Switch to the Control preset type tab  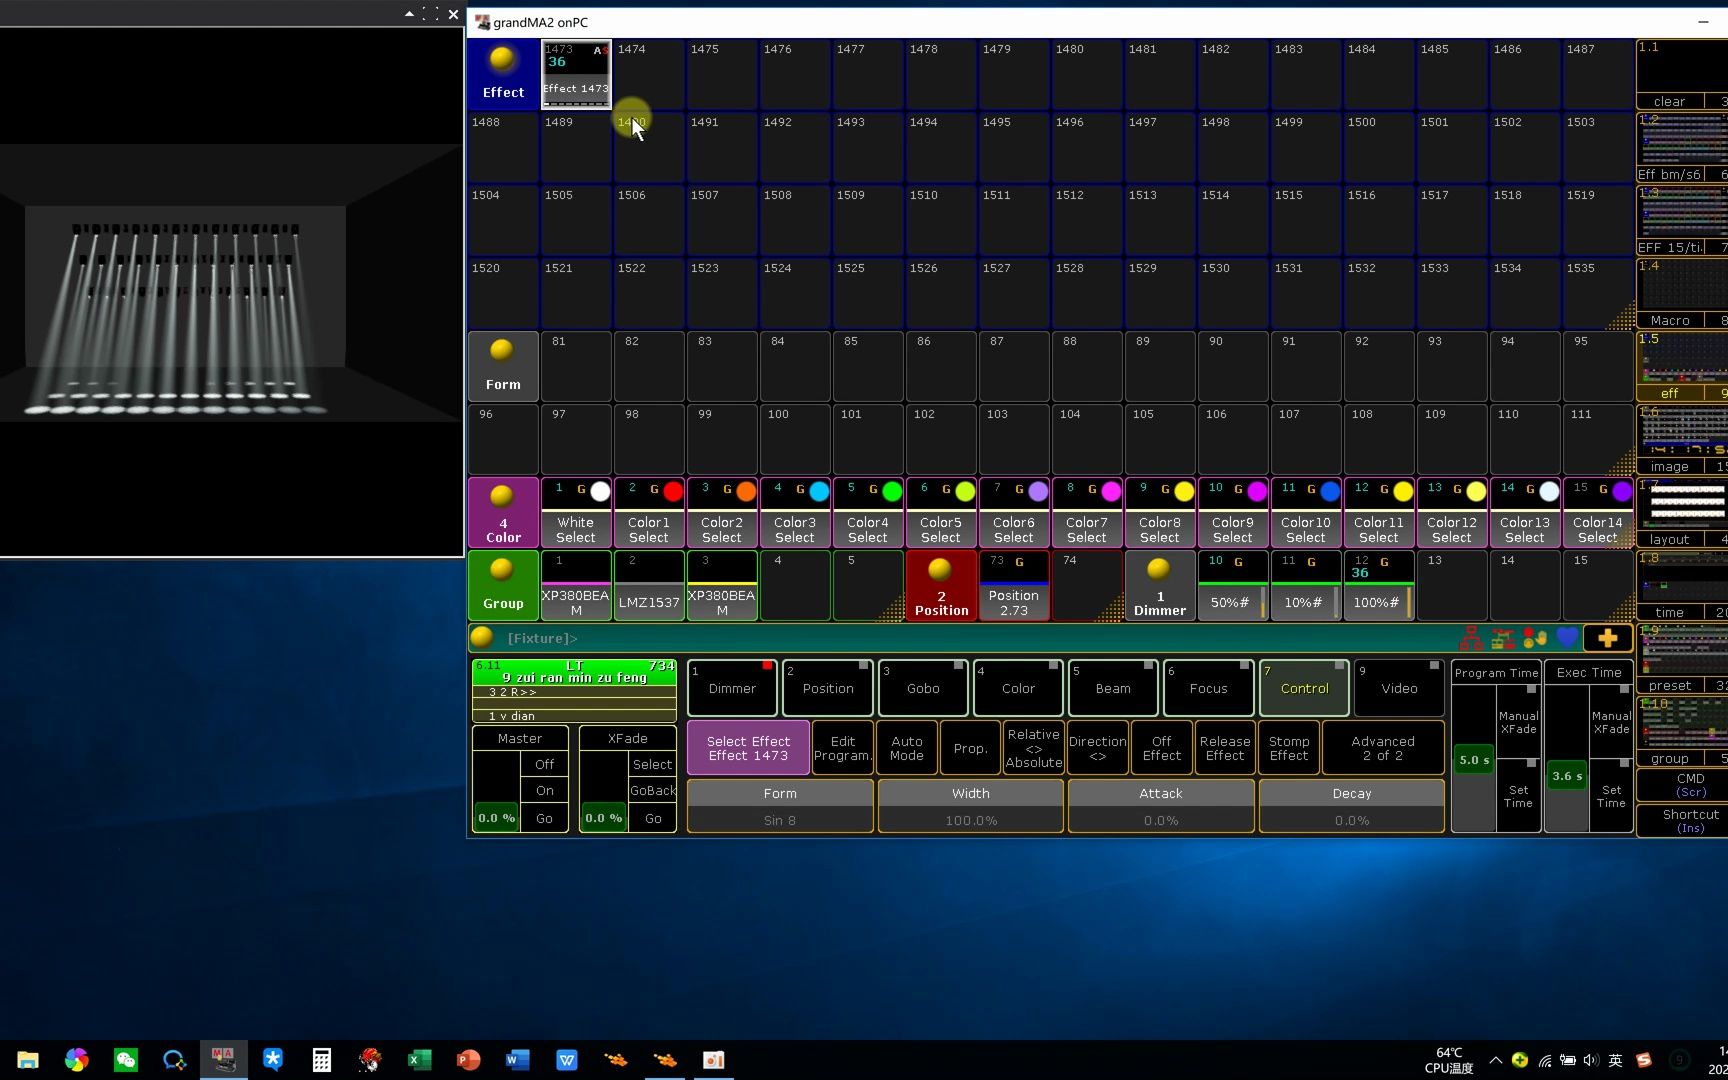tap(1304, 688)
